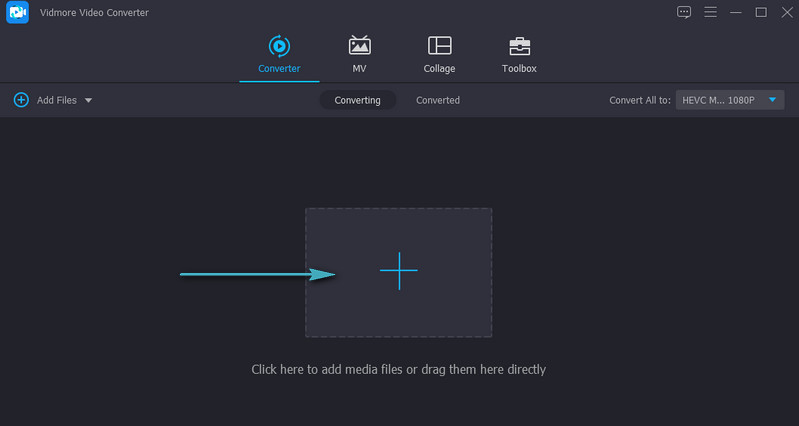Open the Toolbox briefcase icon
Screen dimensions: 799x426
click(519, 46)
